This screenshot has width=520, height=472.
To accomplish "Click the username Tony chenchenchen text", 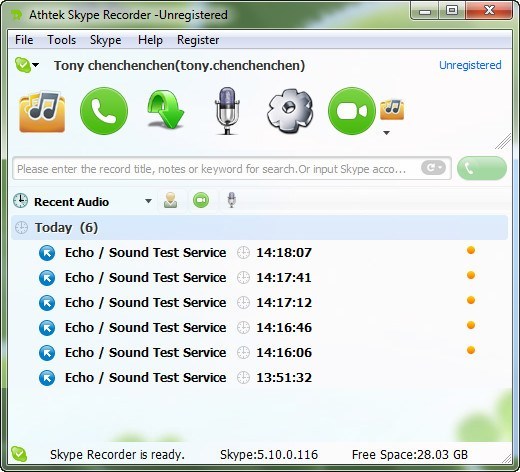I will click(179, 66).
